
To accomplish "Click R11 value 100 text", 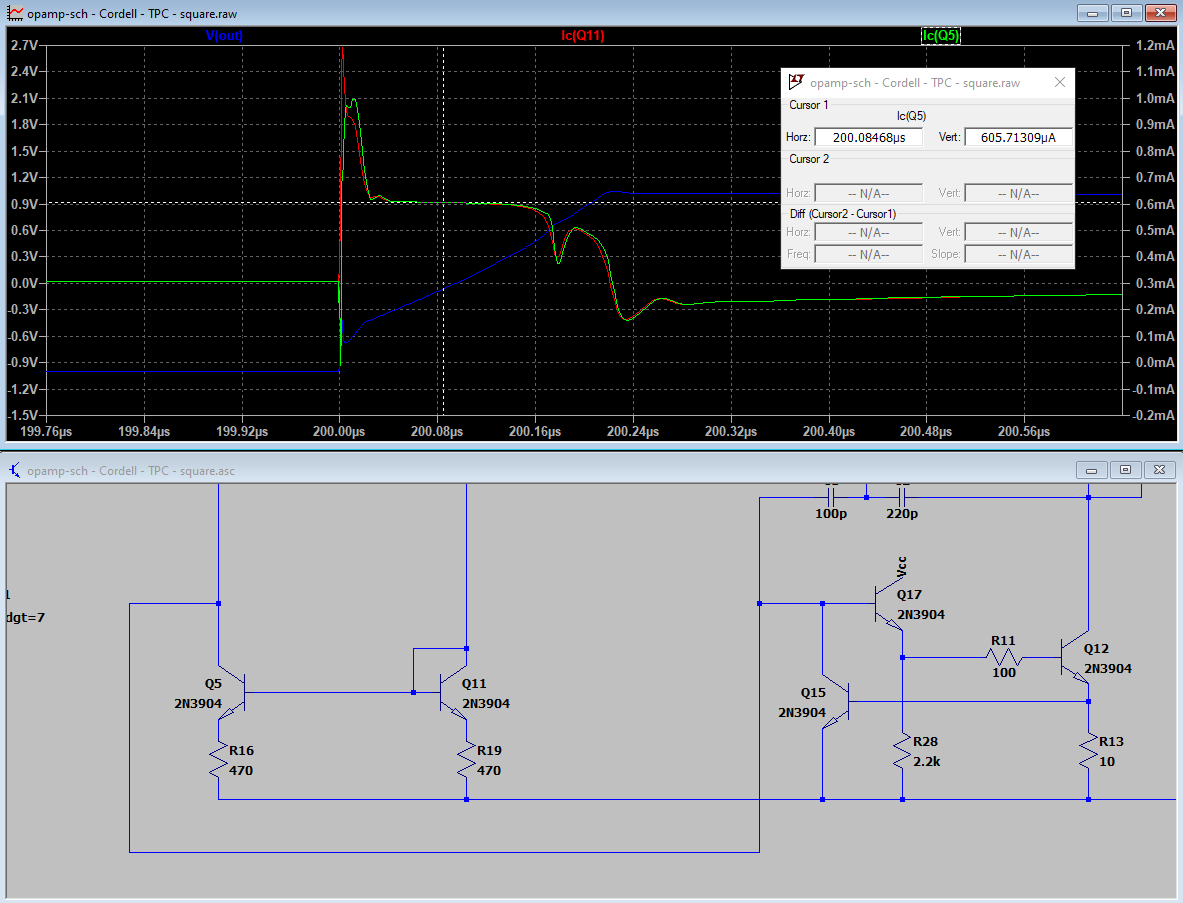I will [1003, 672].
